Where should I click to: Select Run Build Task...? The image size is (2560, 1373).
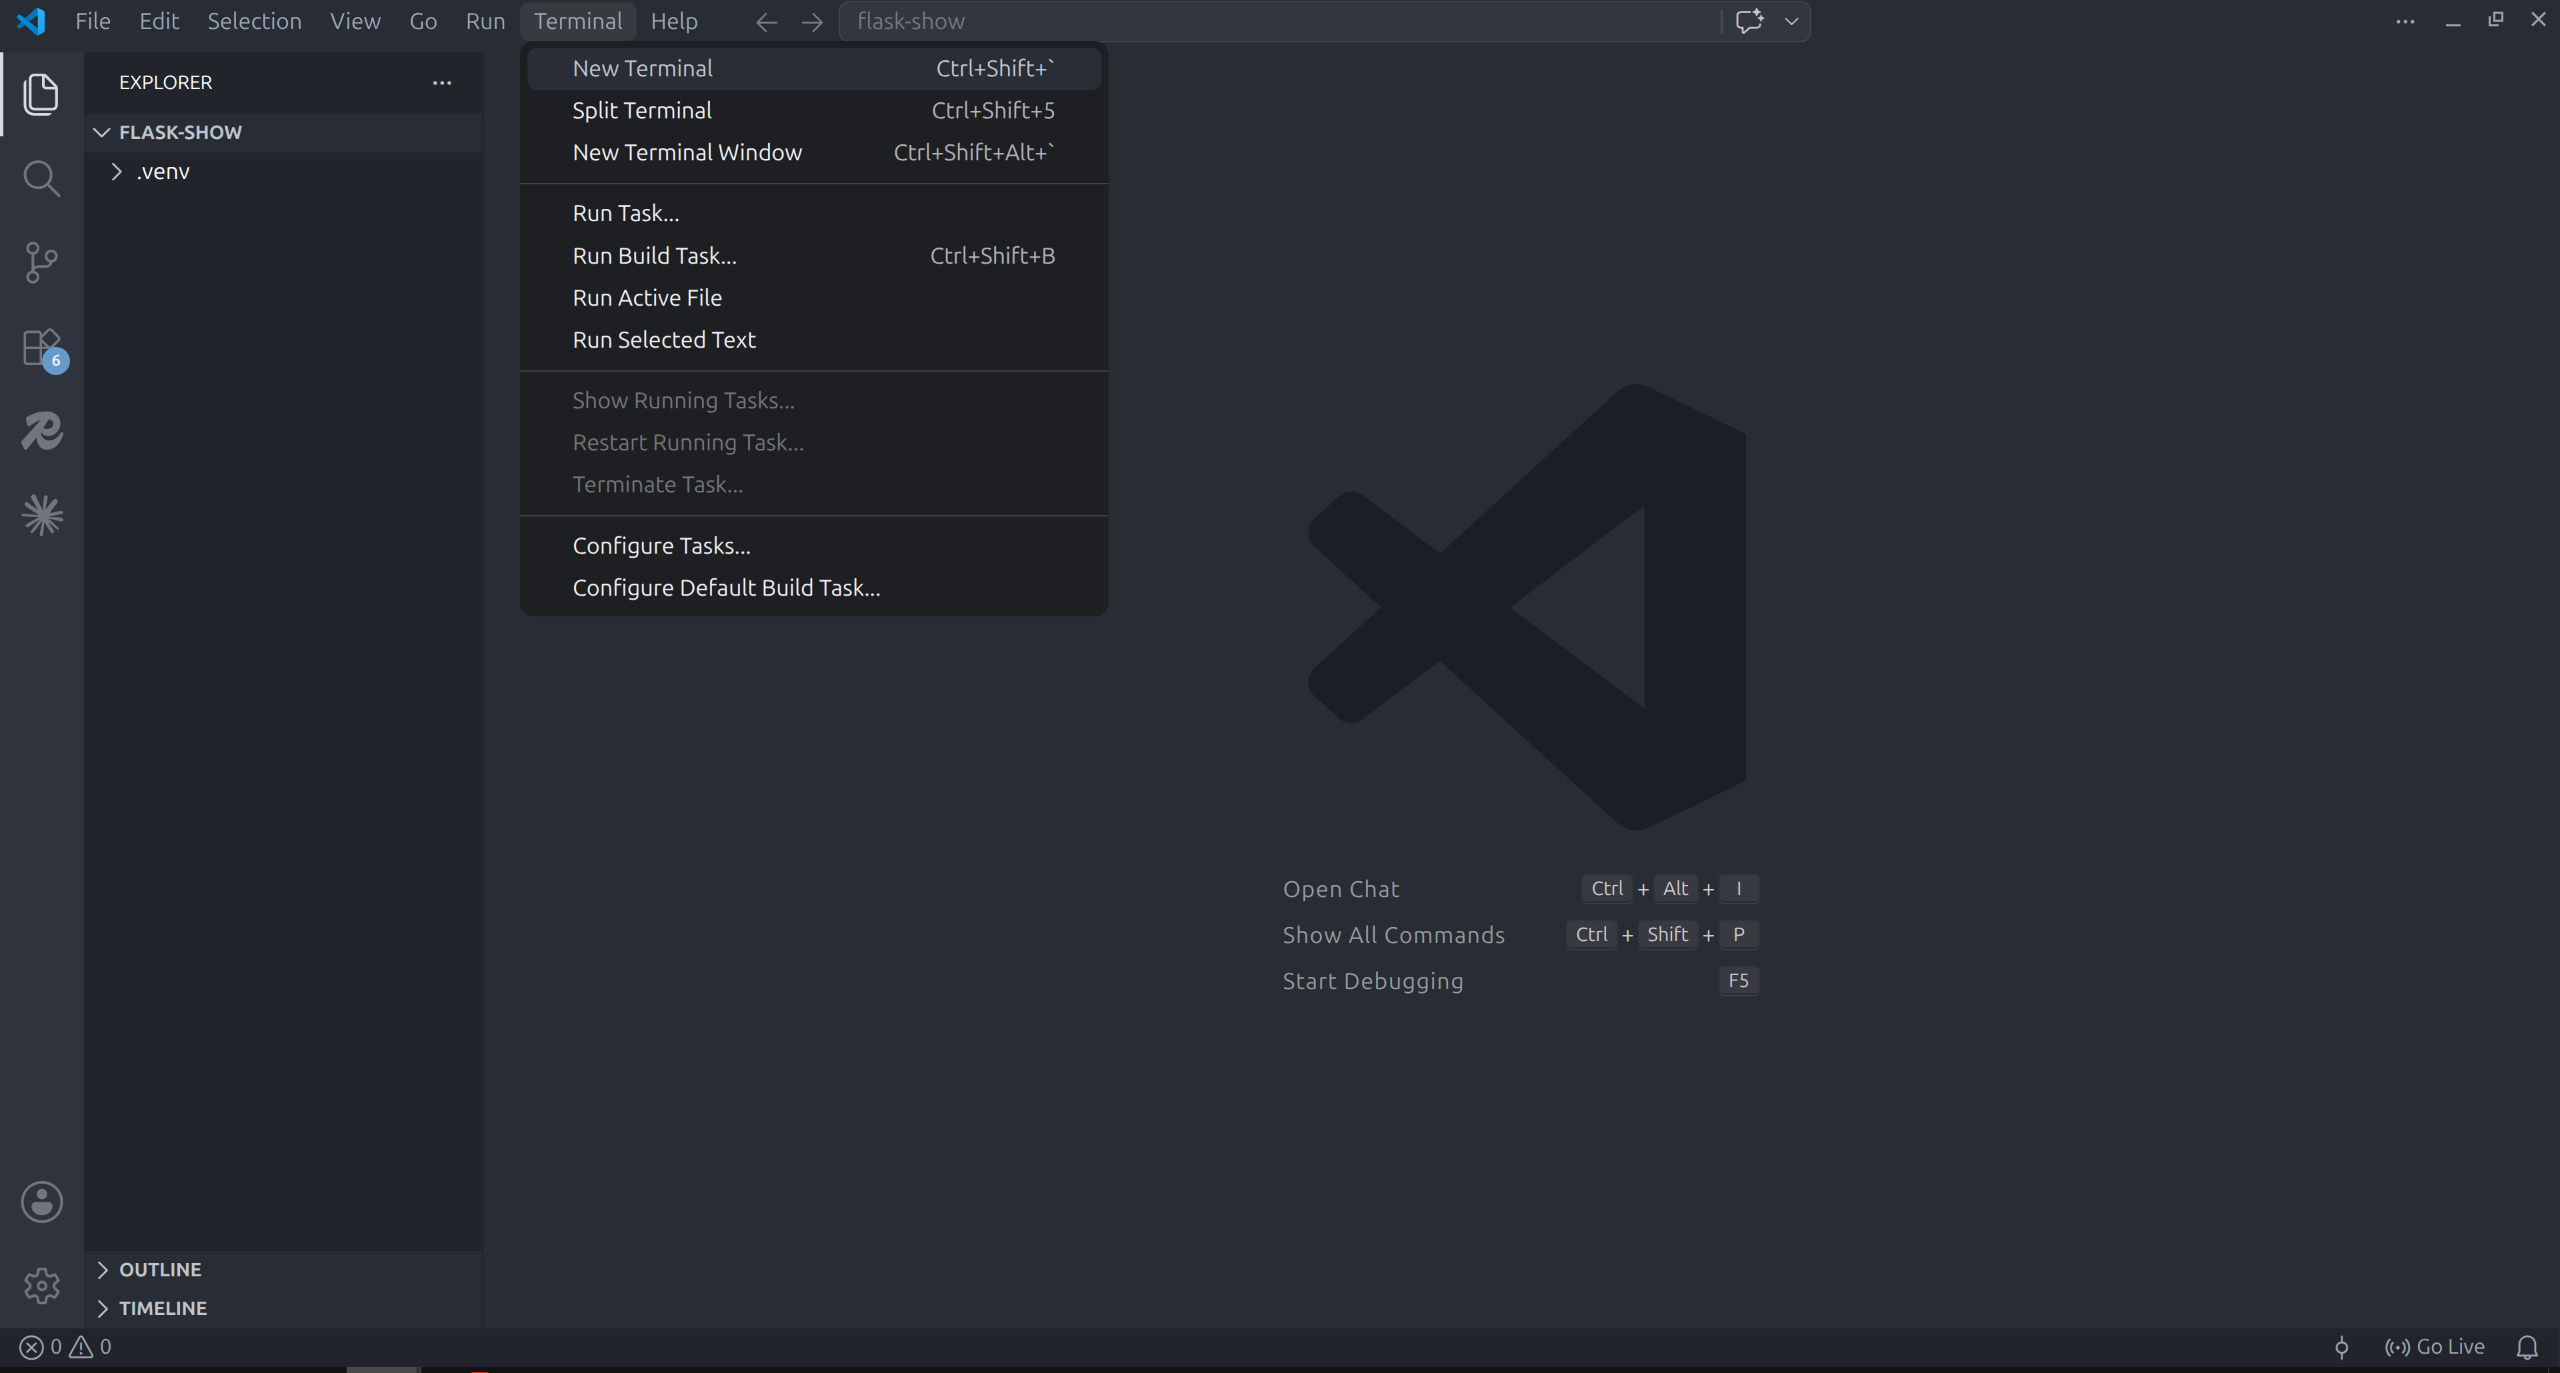(814, 256)
